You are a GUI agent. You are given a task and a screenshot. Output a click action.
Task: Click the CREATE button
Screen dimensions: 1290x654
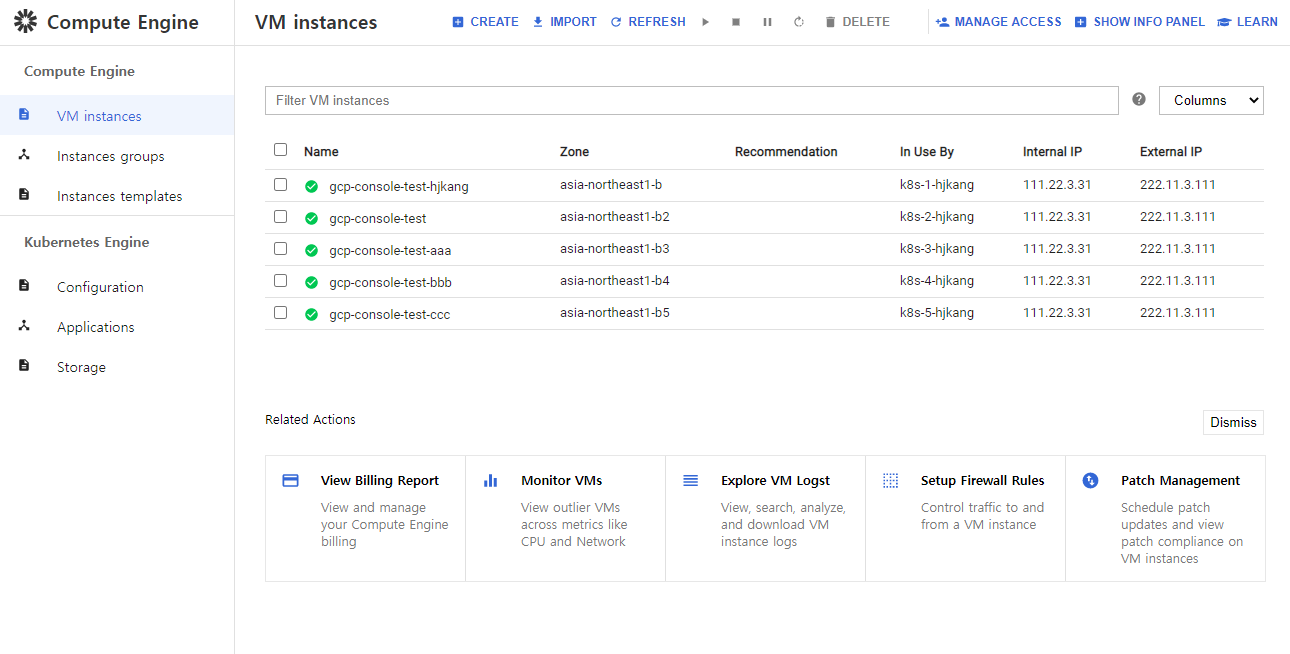tap(485, 22)
